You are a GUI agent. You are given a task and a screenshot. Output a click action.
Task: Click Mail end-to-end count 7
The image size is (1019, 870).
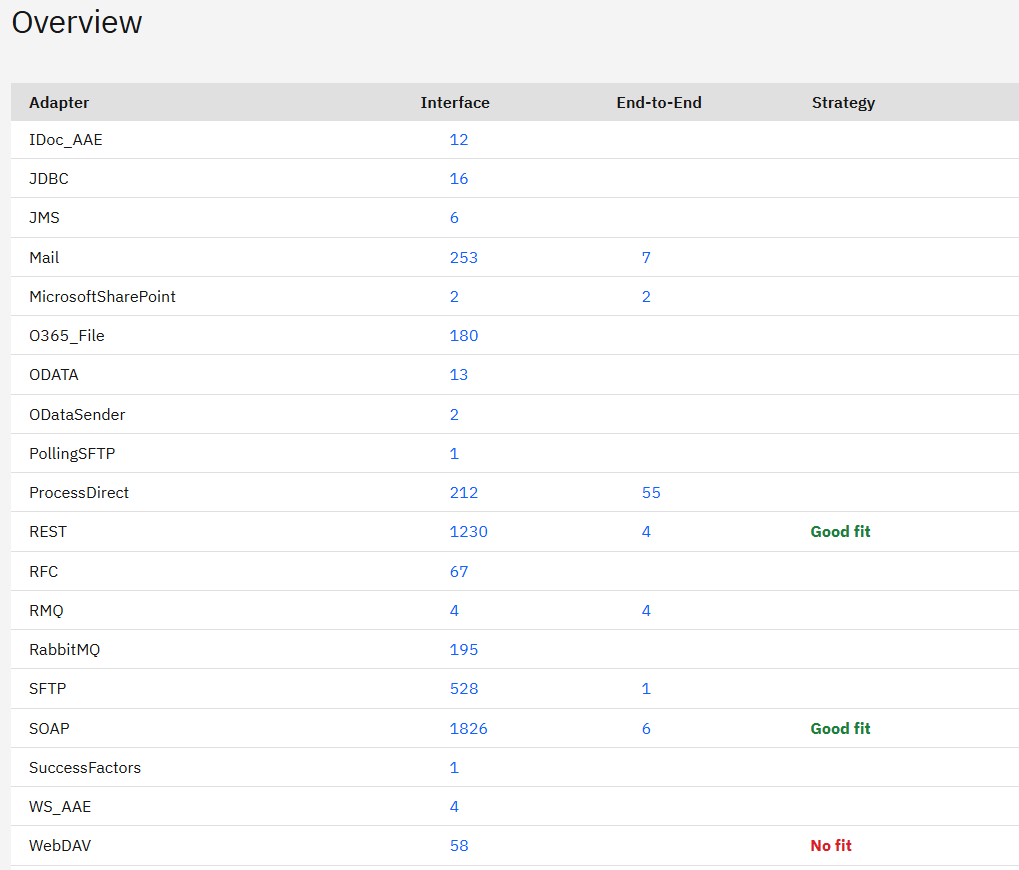pos(646,258)
